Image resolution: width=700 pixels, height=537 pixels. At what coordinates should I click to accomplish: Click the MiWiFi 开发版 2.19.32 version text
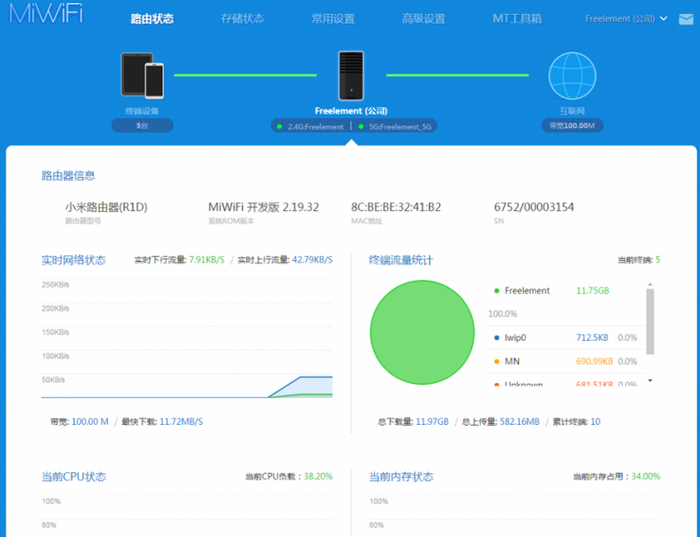[x=263, y=207]
